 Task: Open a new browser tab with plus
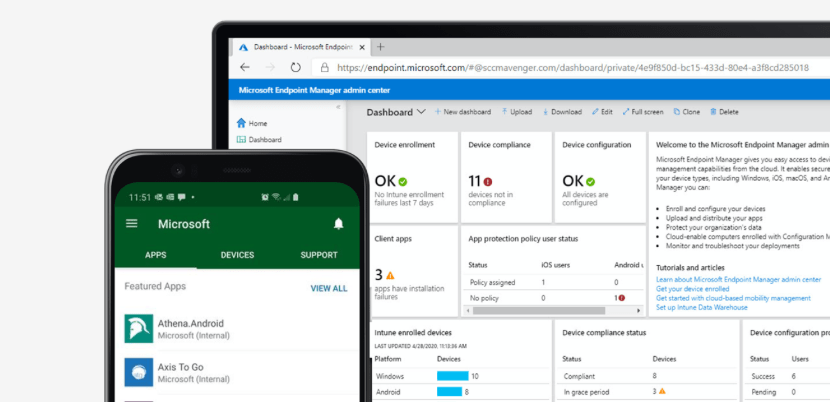click(x=380, y=47)
